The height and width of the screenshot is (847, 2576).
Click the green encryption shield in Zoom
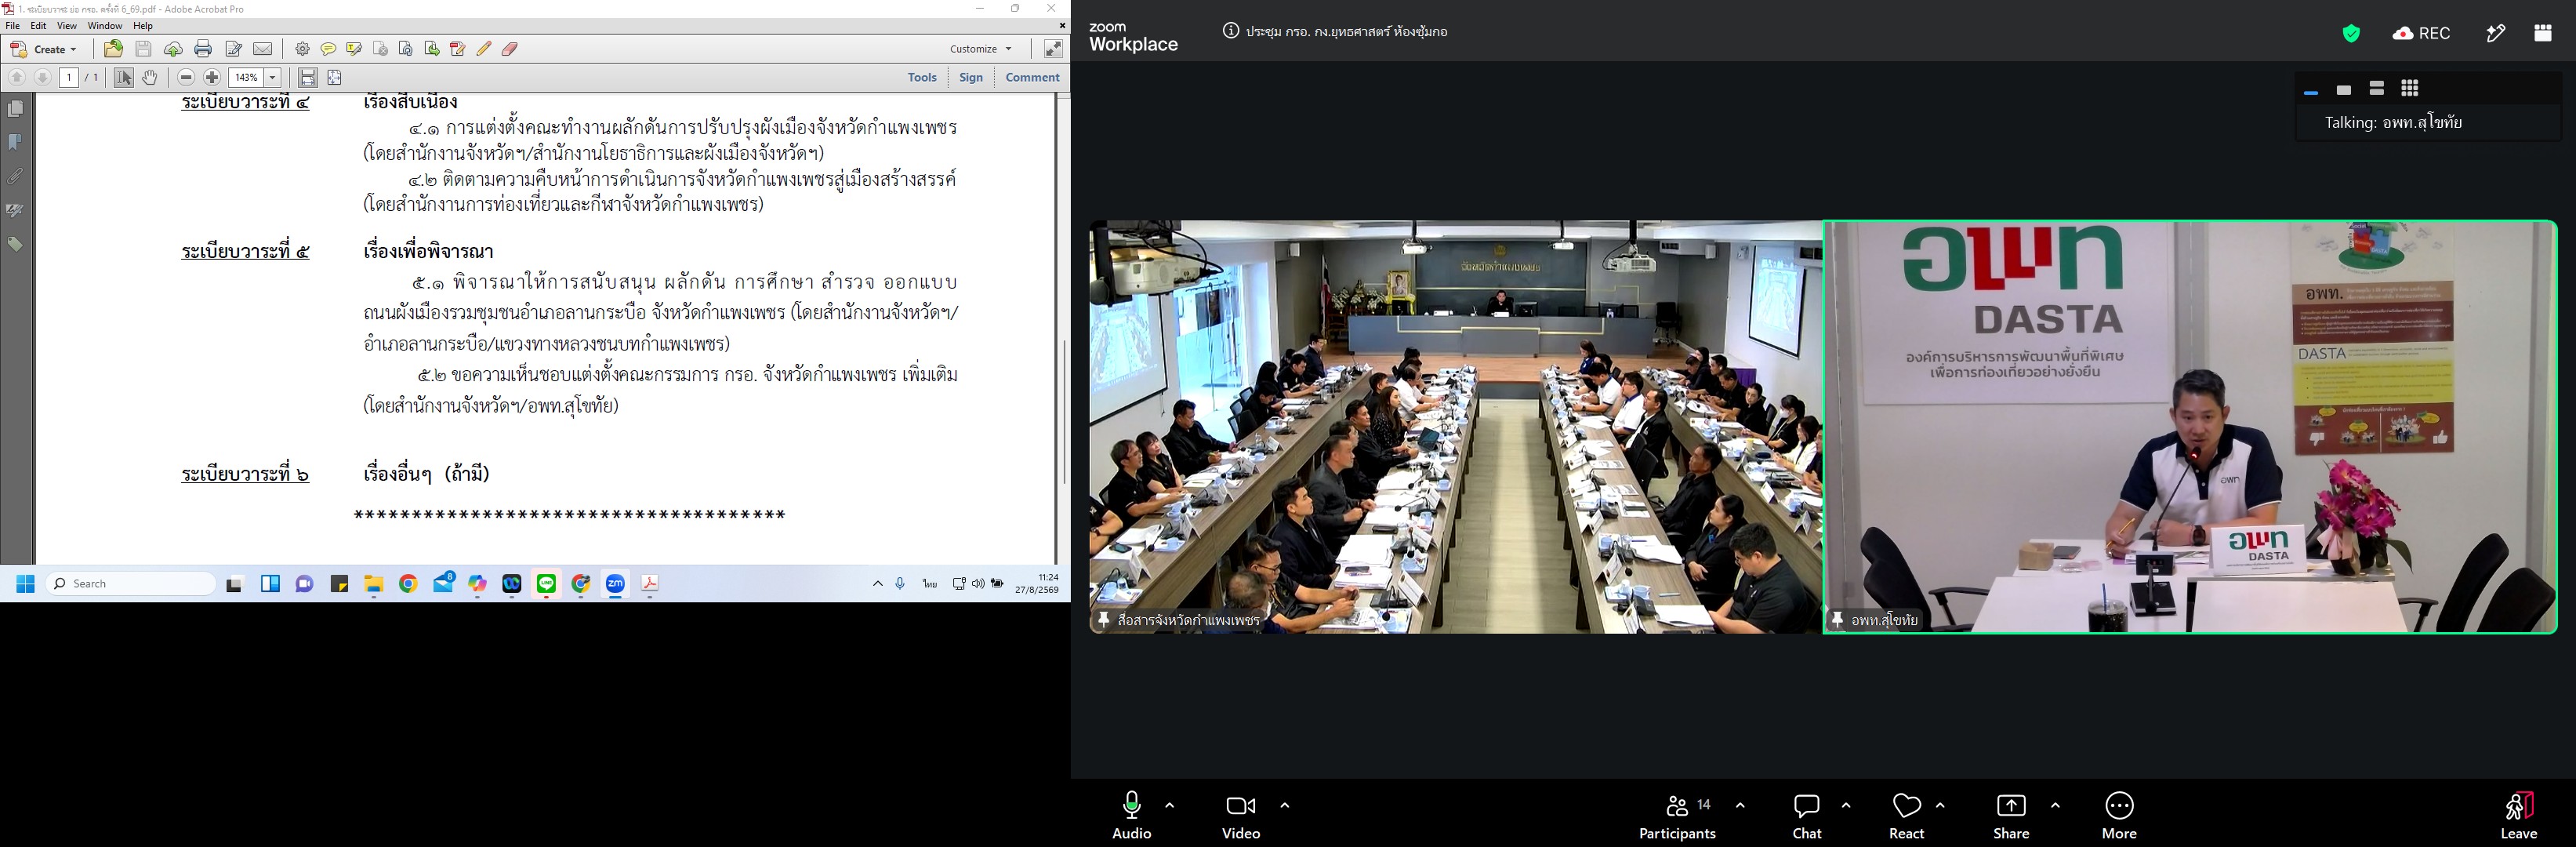point(2351,33)
